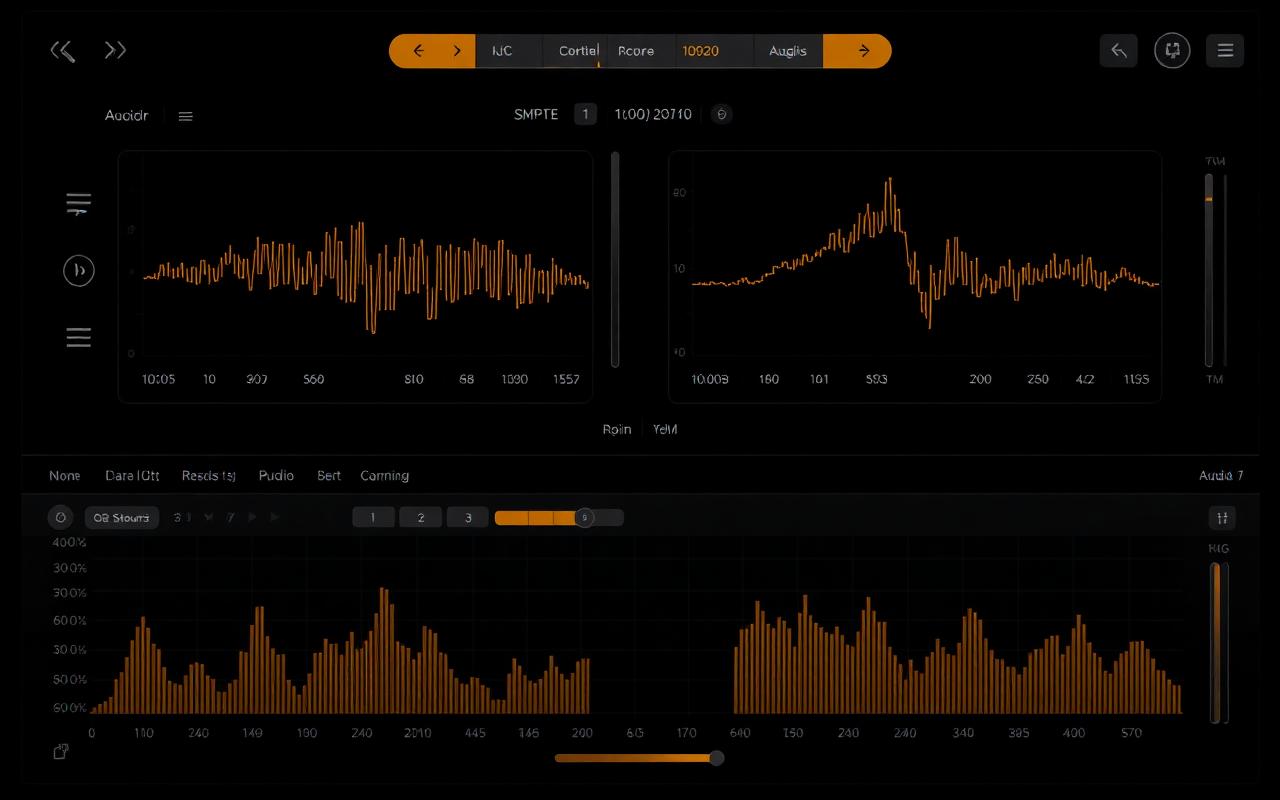The width and height of the screenshot is (1280, 800).
Task: Click the left waveform display
Action: (355, 277)
